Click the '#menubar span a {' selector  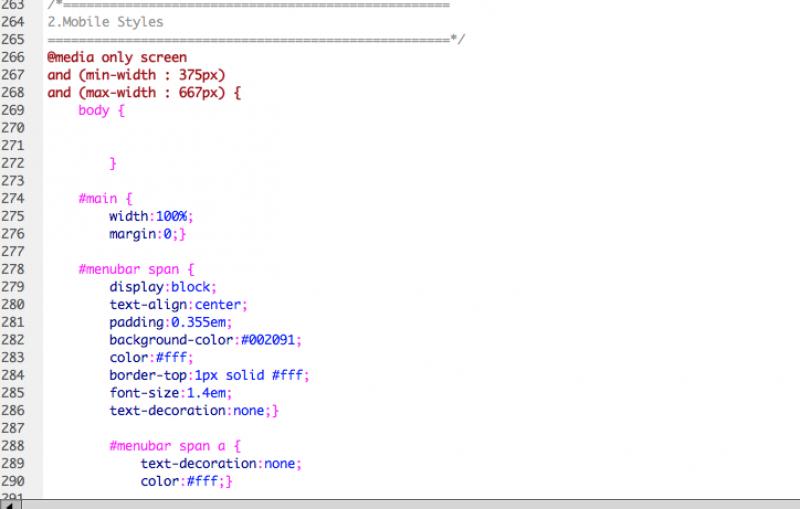point(175,446)
